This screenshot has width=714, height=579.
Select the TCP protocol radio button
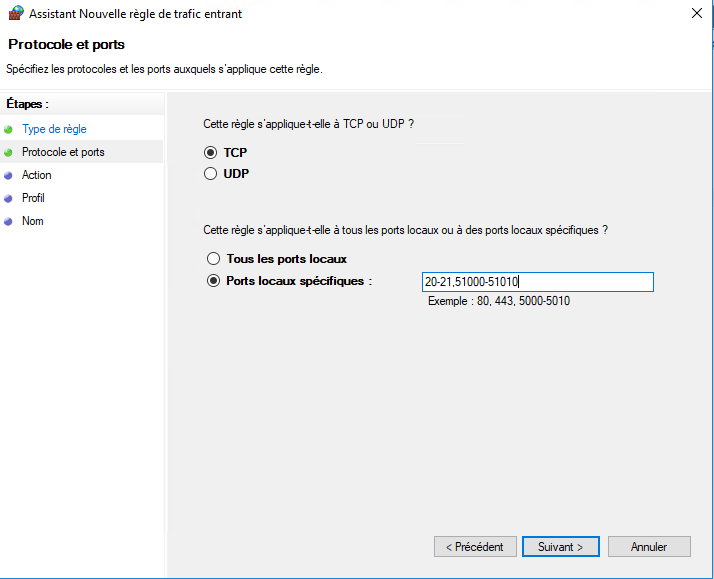[210, 152]
